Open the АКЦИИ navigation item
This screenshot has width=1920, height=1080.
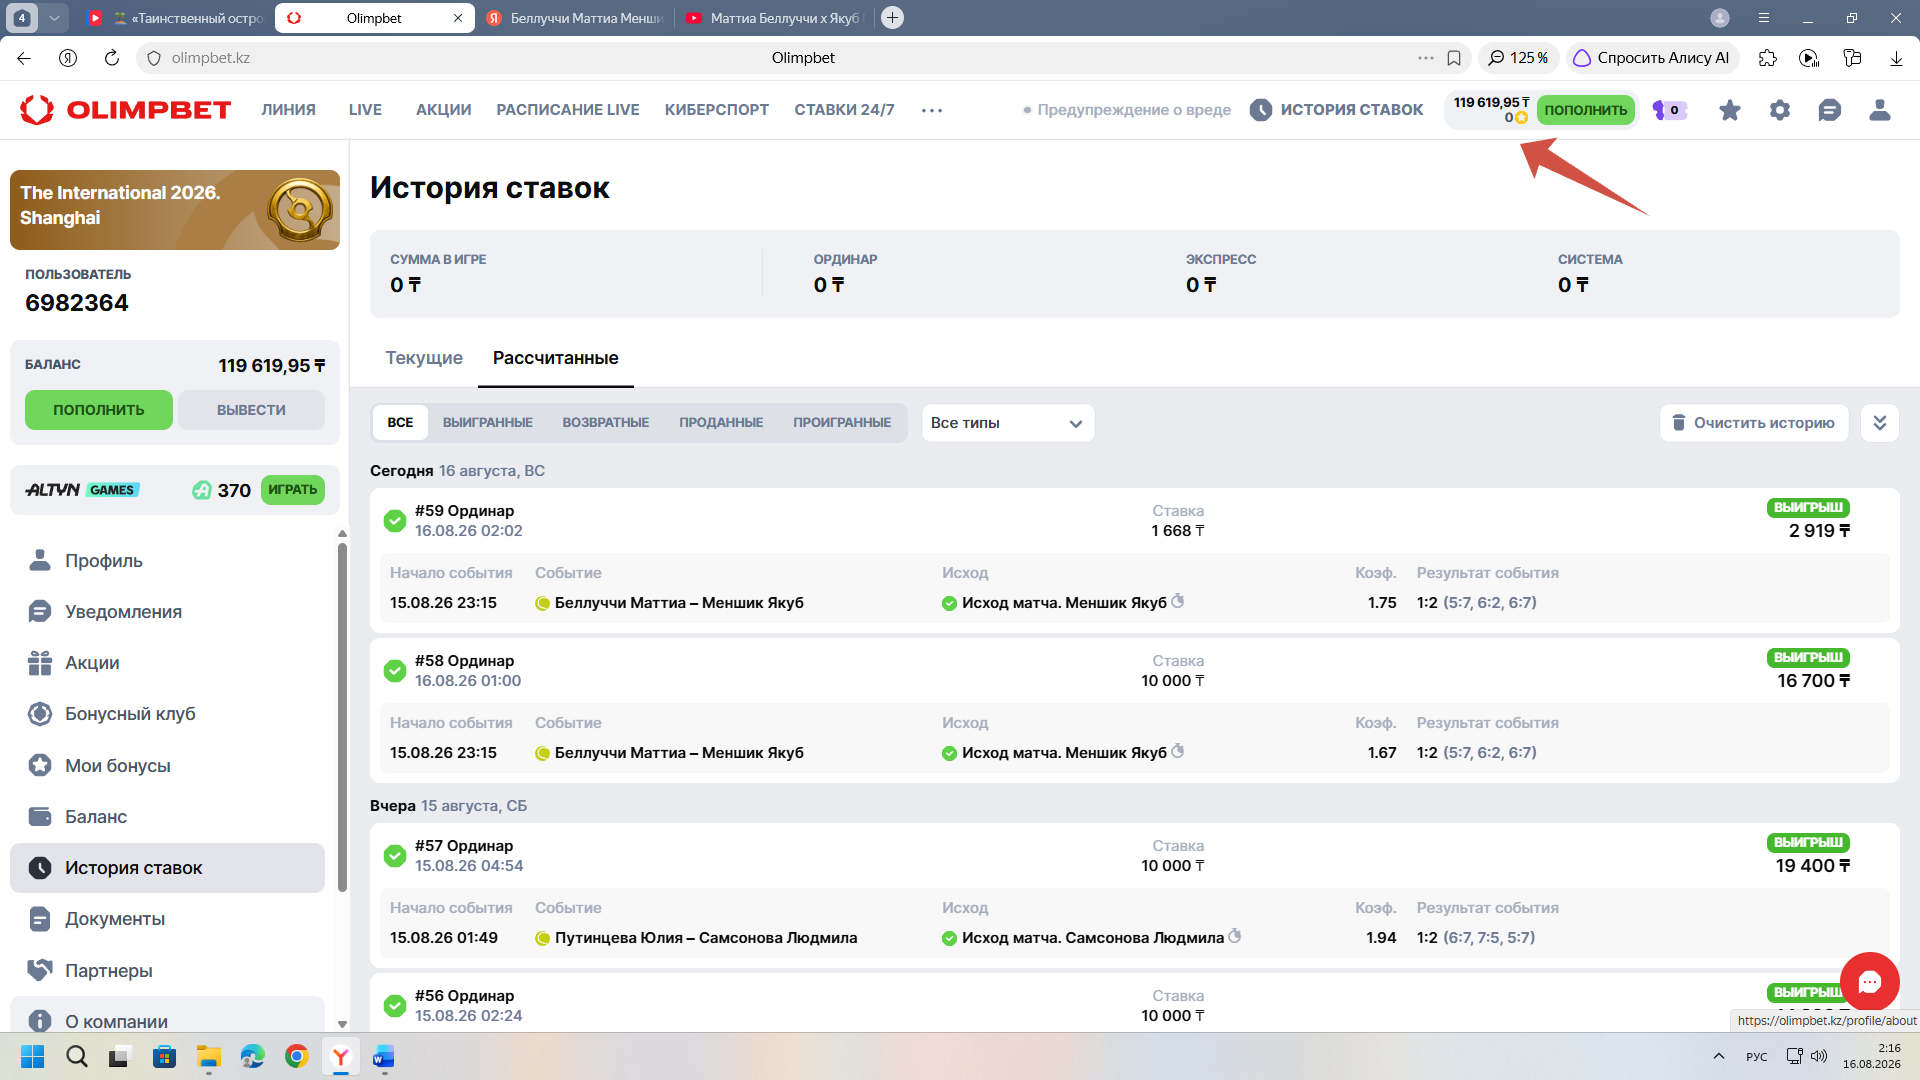point(444,110)
